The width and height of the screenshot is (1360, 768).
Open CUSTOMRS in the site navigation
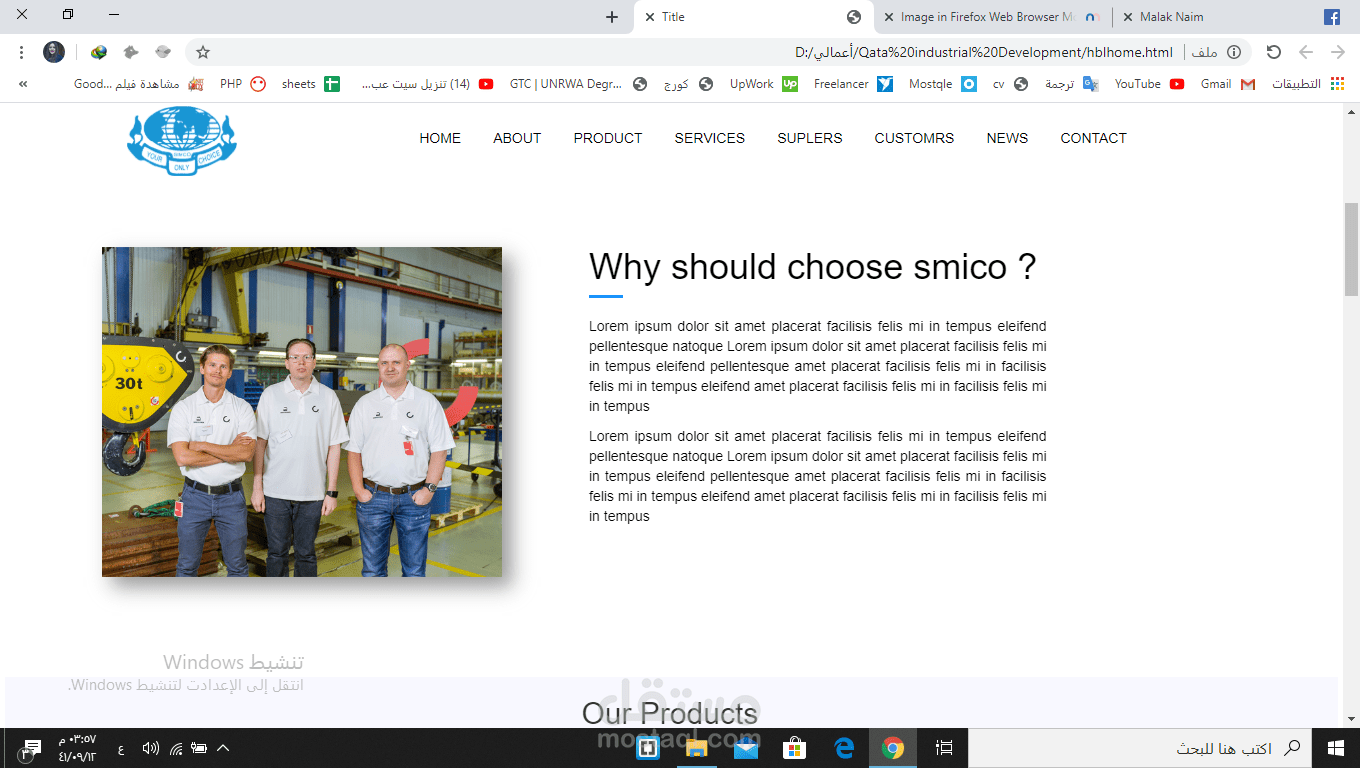point(914,138)
